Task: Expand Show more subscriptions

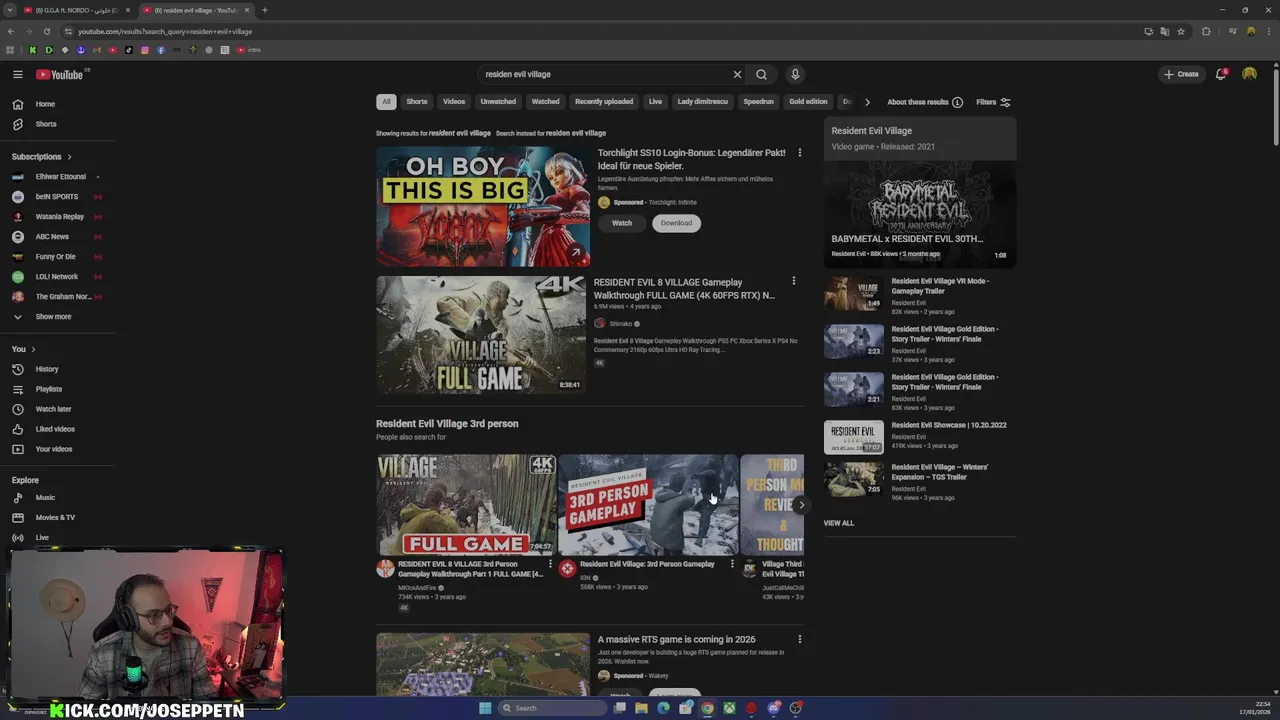Action: 56,316
